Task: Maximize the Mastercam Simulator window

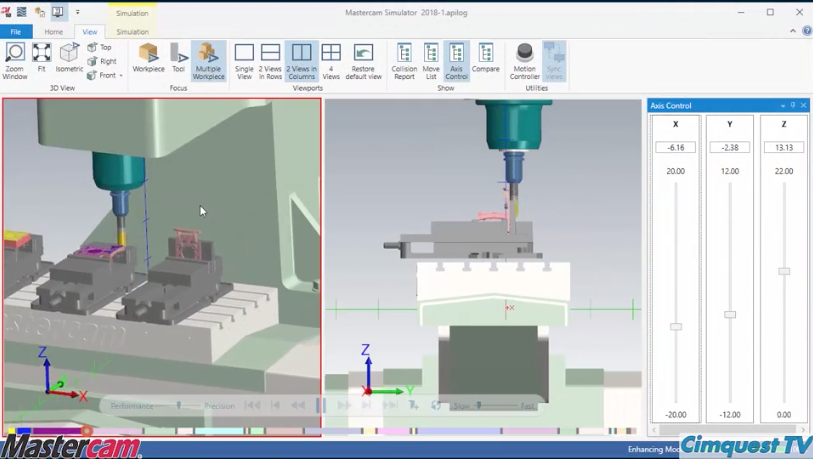Action: [x=770, y=12]
